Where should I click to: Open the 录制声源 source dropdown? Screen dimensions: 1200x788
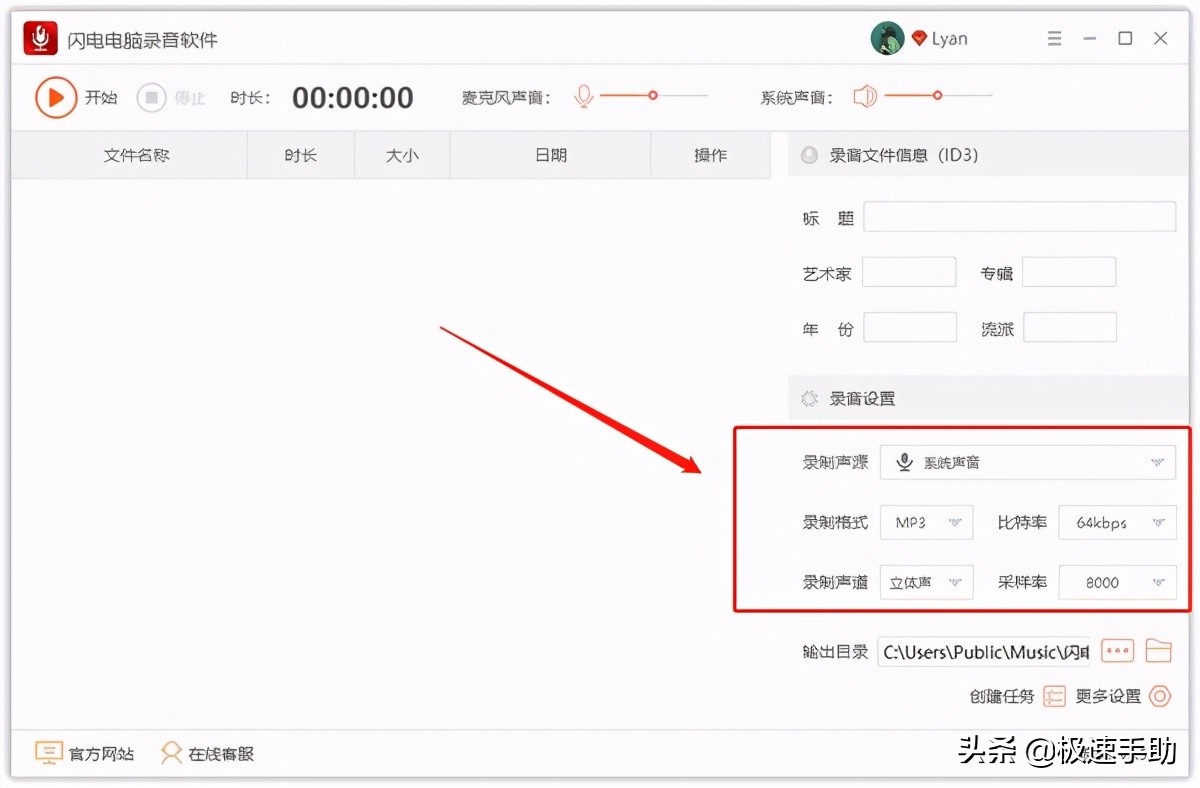pyautogui.click(x=1028, y=462)
